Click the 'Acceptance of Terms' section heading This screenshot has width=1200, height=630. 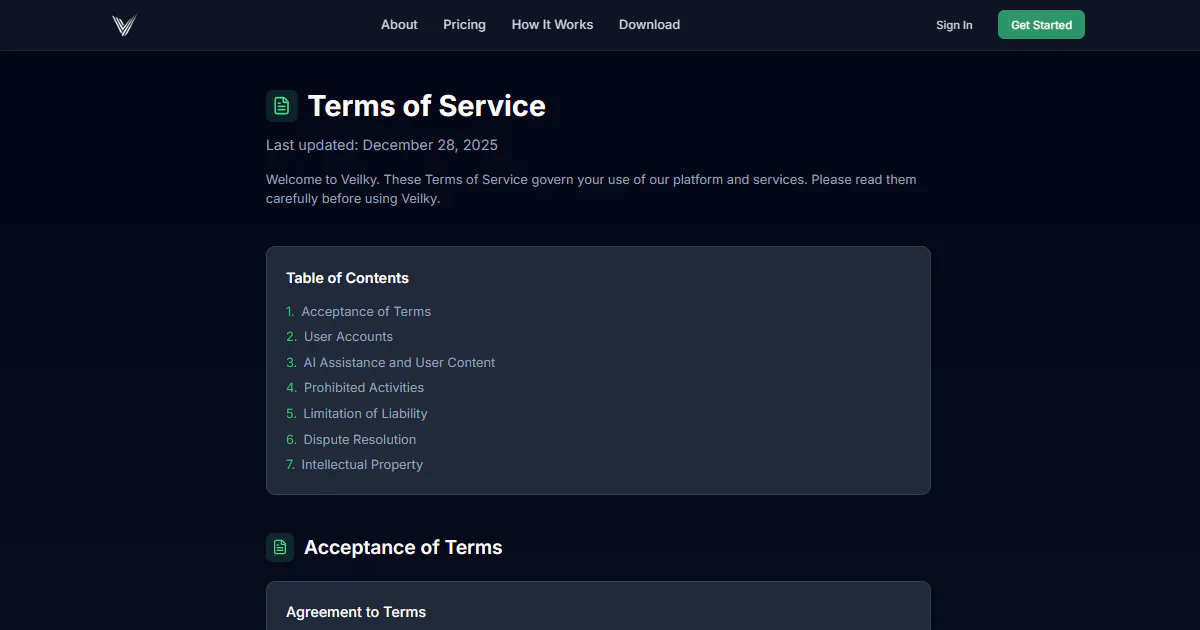(403, 547)
